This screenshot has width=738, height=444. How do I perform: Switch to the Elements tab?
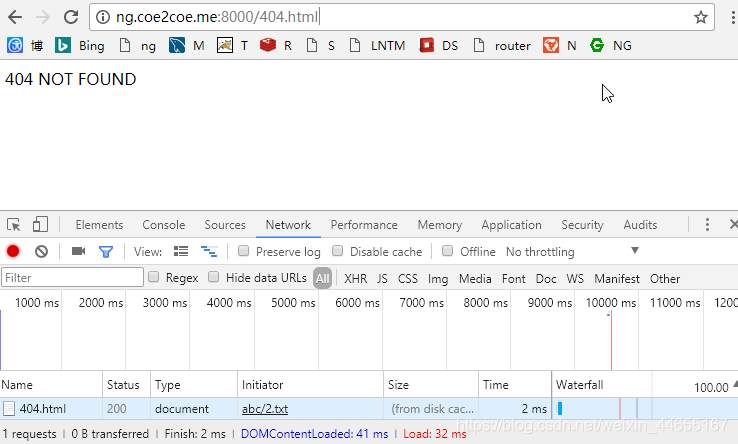pyautogui.click(x=99, y=225)
